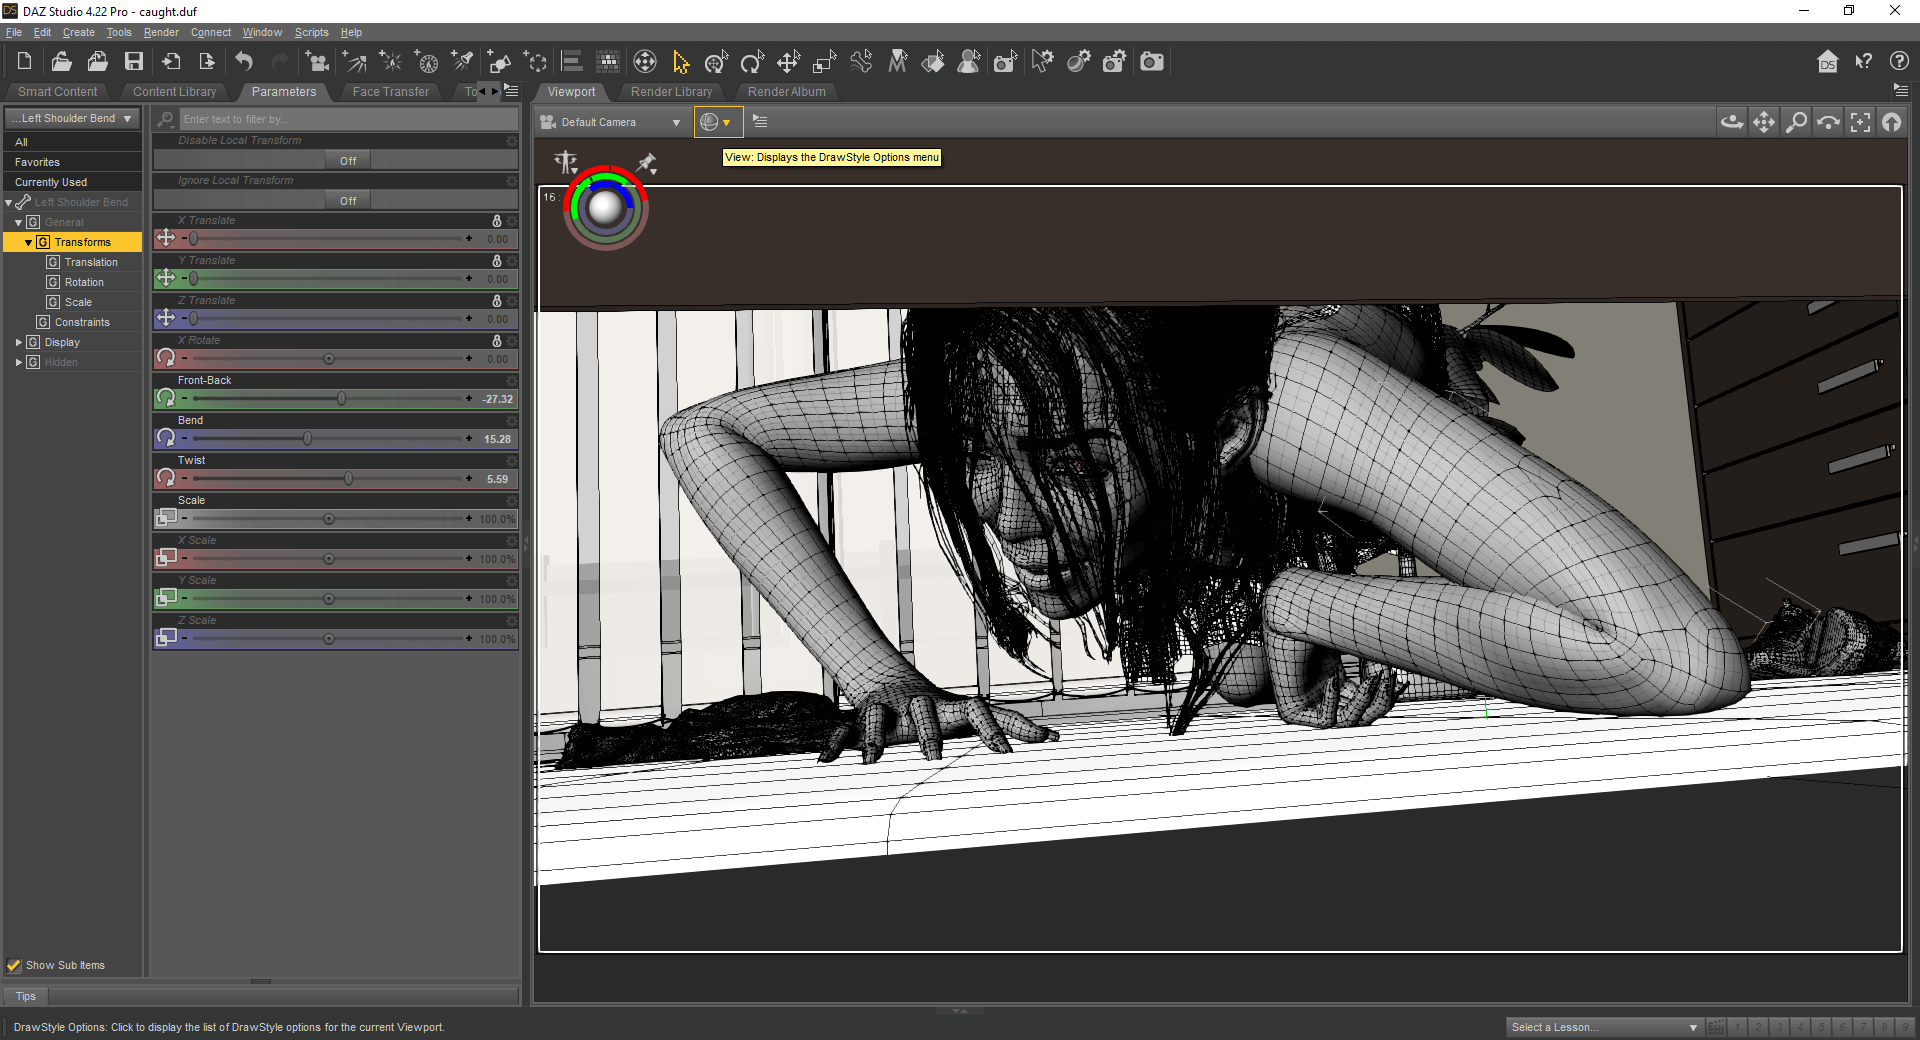This screenshot has width=1920, height=1040.
Task: Click the viewport orbit control icon
Action: coord(1732,122)
